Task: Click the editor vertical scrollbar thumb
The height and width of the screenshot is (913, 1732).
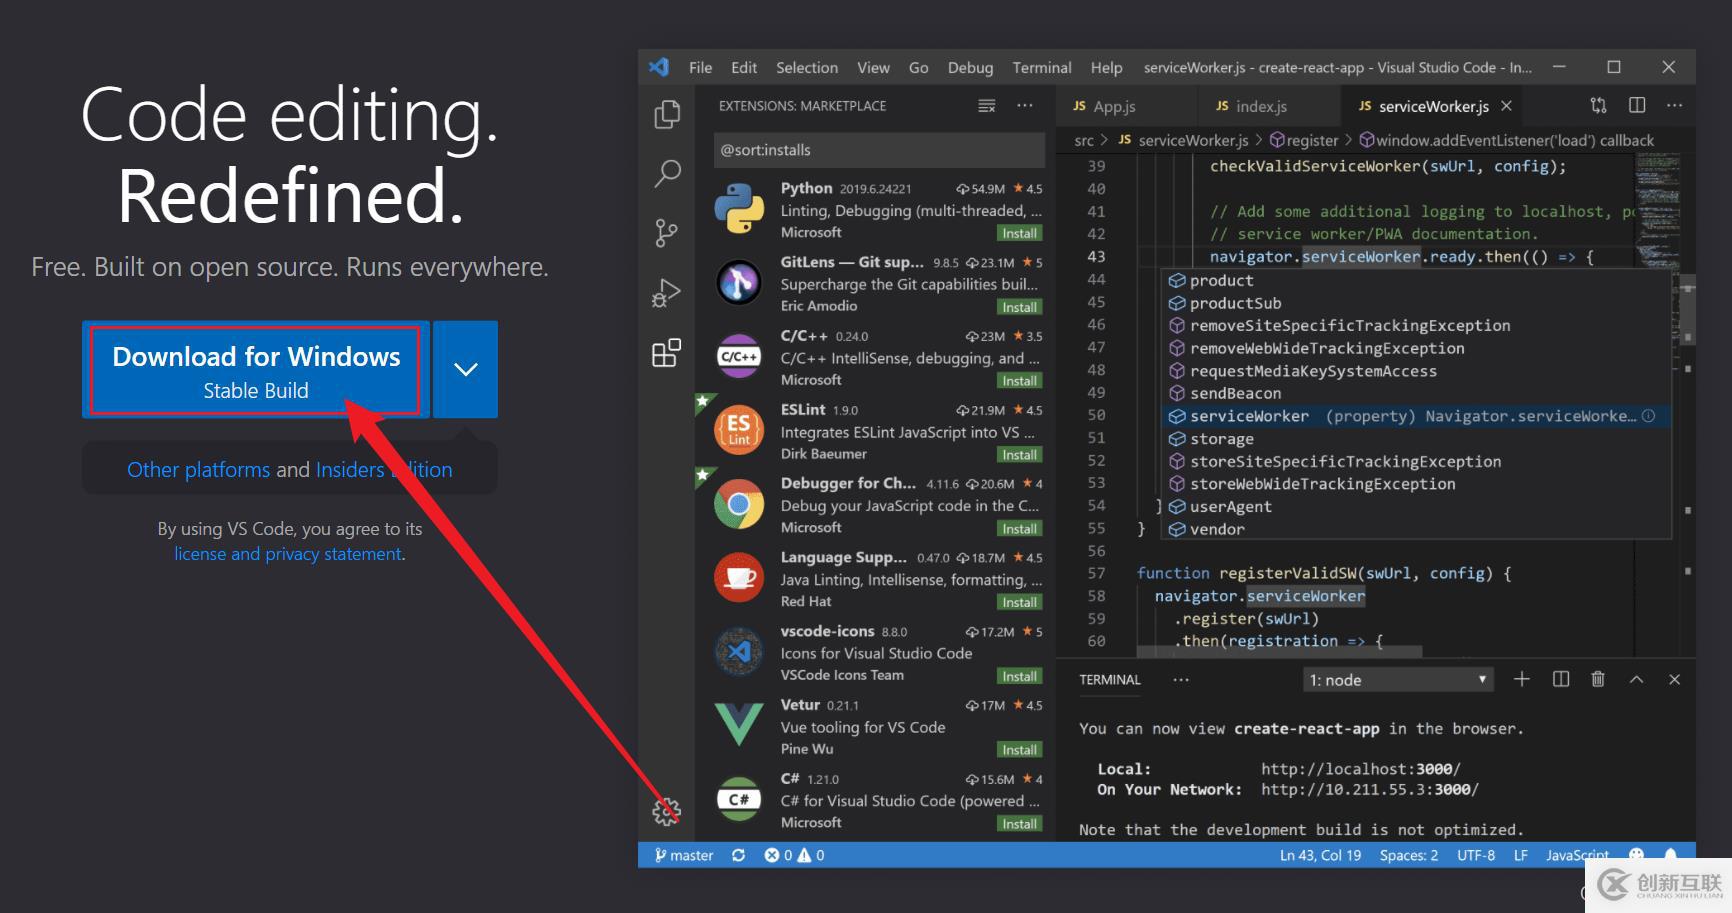Action: pos(1688,309)
